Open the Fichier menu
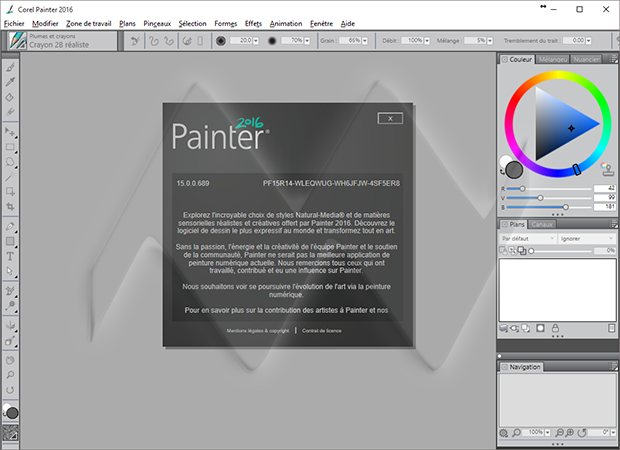Viewport: 620px width, 450px height. point(14,24)
